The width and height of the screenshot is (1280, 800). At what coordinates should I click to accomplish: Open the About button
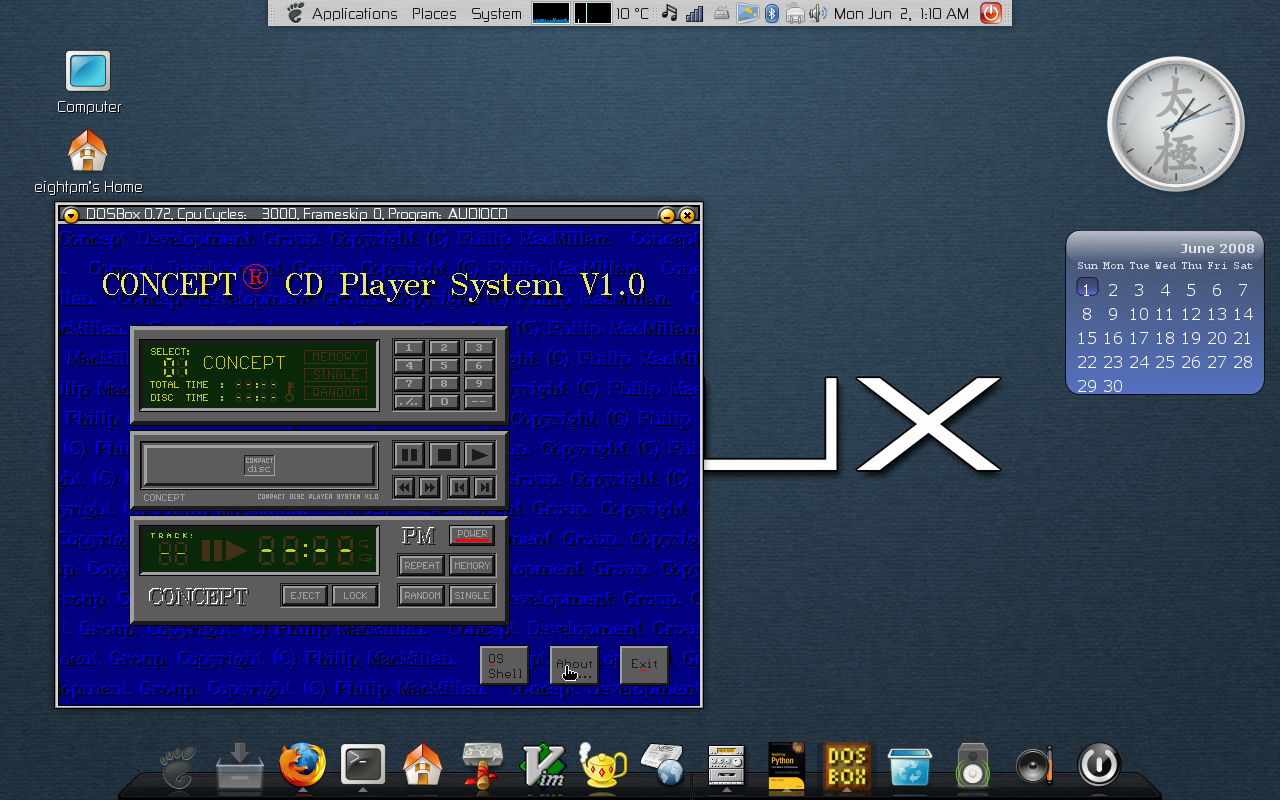(574, 666)
